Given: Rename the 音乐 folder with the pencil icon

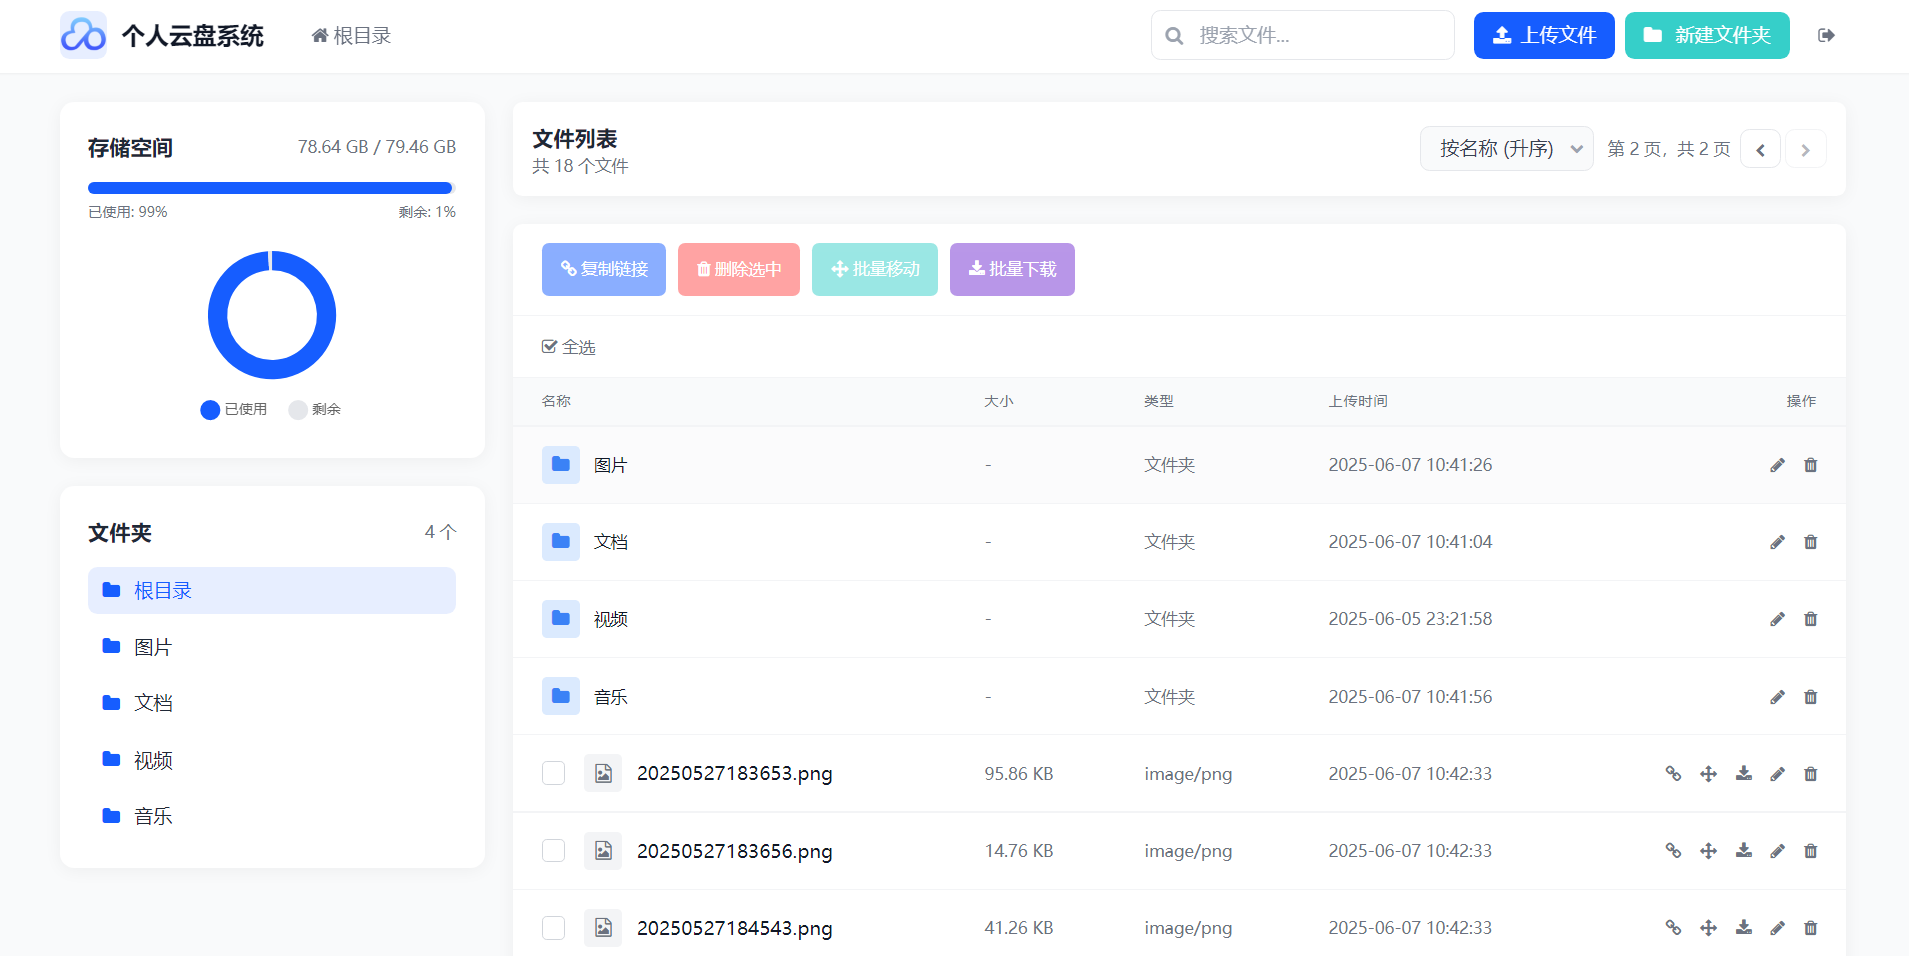Looking at the screenshot, I should [1777, 697].
